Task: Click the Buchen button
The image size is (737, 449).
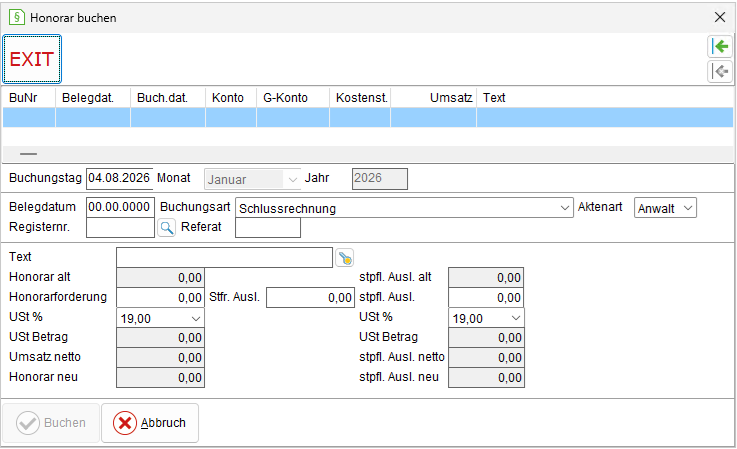Action: point(51,423)
